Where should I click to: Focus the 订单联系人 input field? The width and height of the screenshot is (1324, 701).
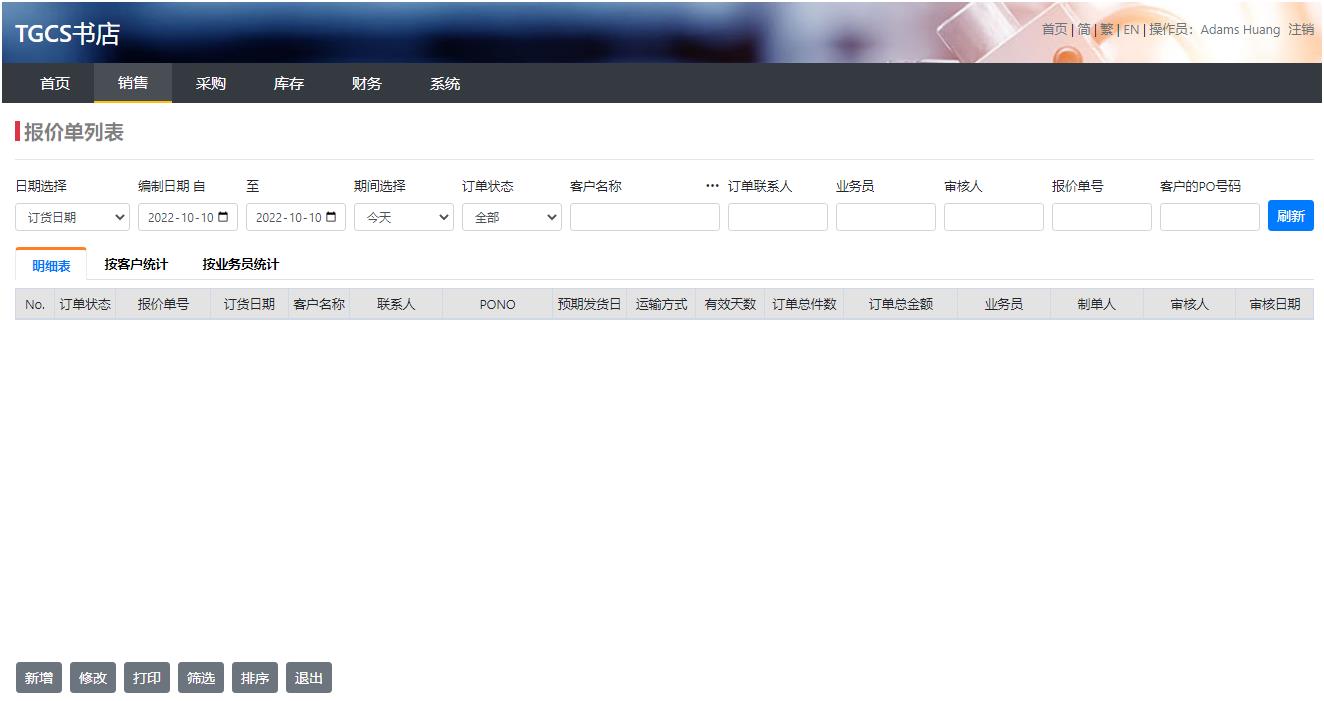[778, 217]
